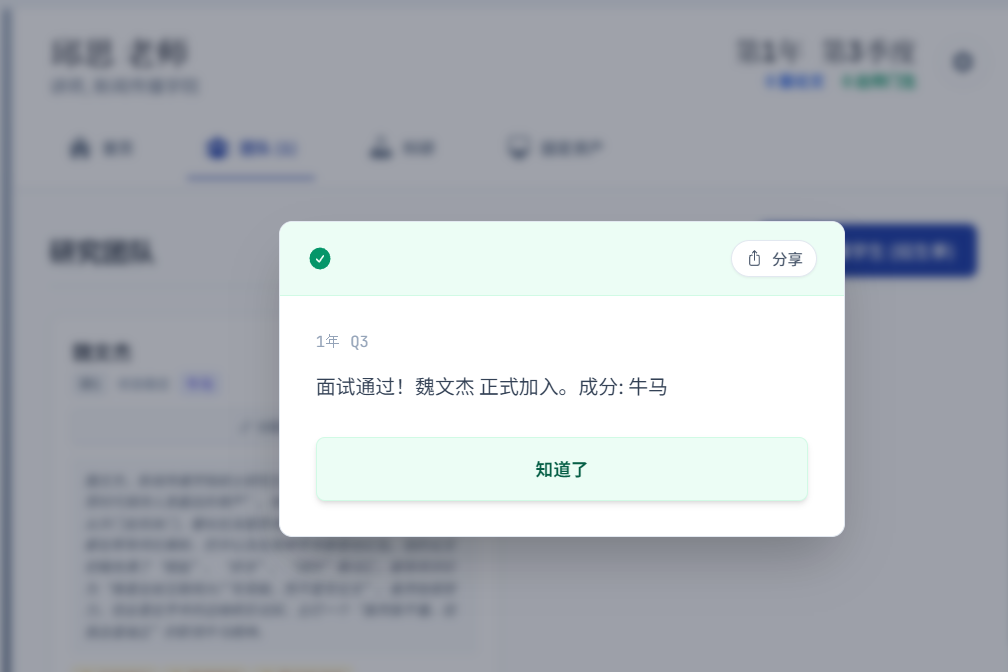This screenshot has width=1008, height=672.
Task: Click the monitor icon on the rightmost tab
Action: pos(519,147)
